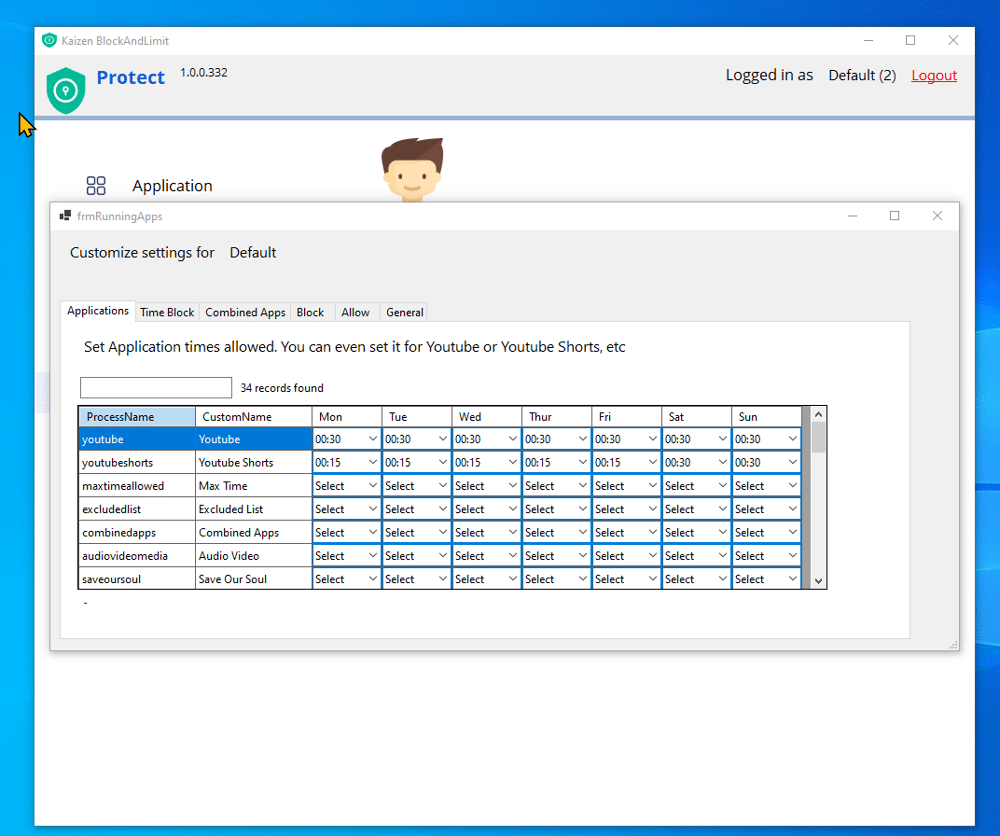The image size is (1000, 836).
Task: Click the green Protect shield logo
Action: click(x=66, y=90)
